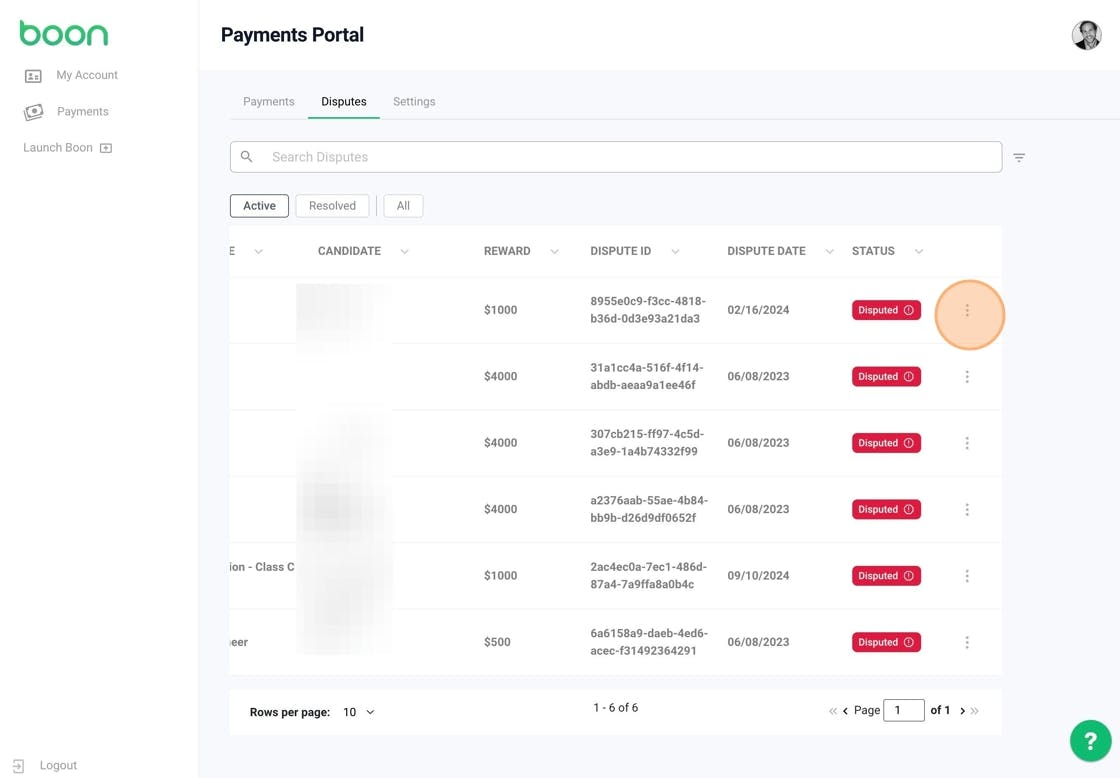Go to previous page arrow

846,711
